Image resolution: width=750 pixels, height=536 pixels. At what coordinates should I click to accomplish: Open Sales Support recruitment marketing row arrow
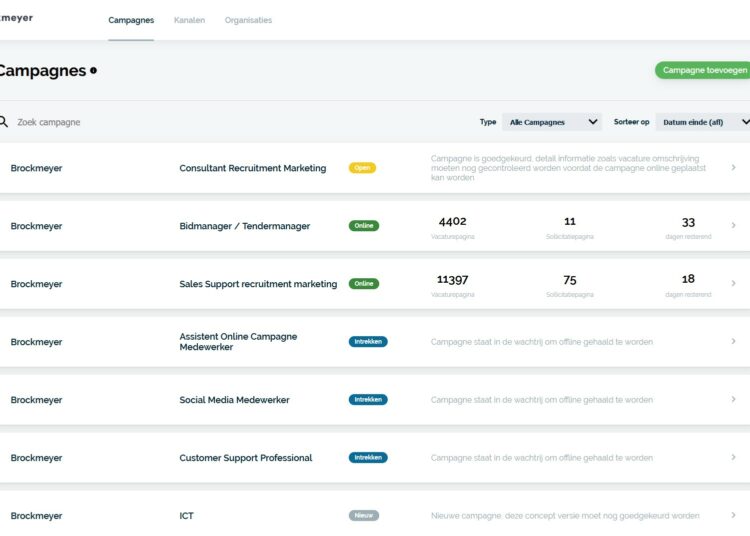[733, 284]
